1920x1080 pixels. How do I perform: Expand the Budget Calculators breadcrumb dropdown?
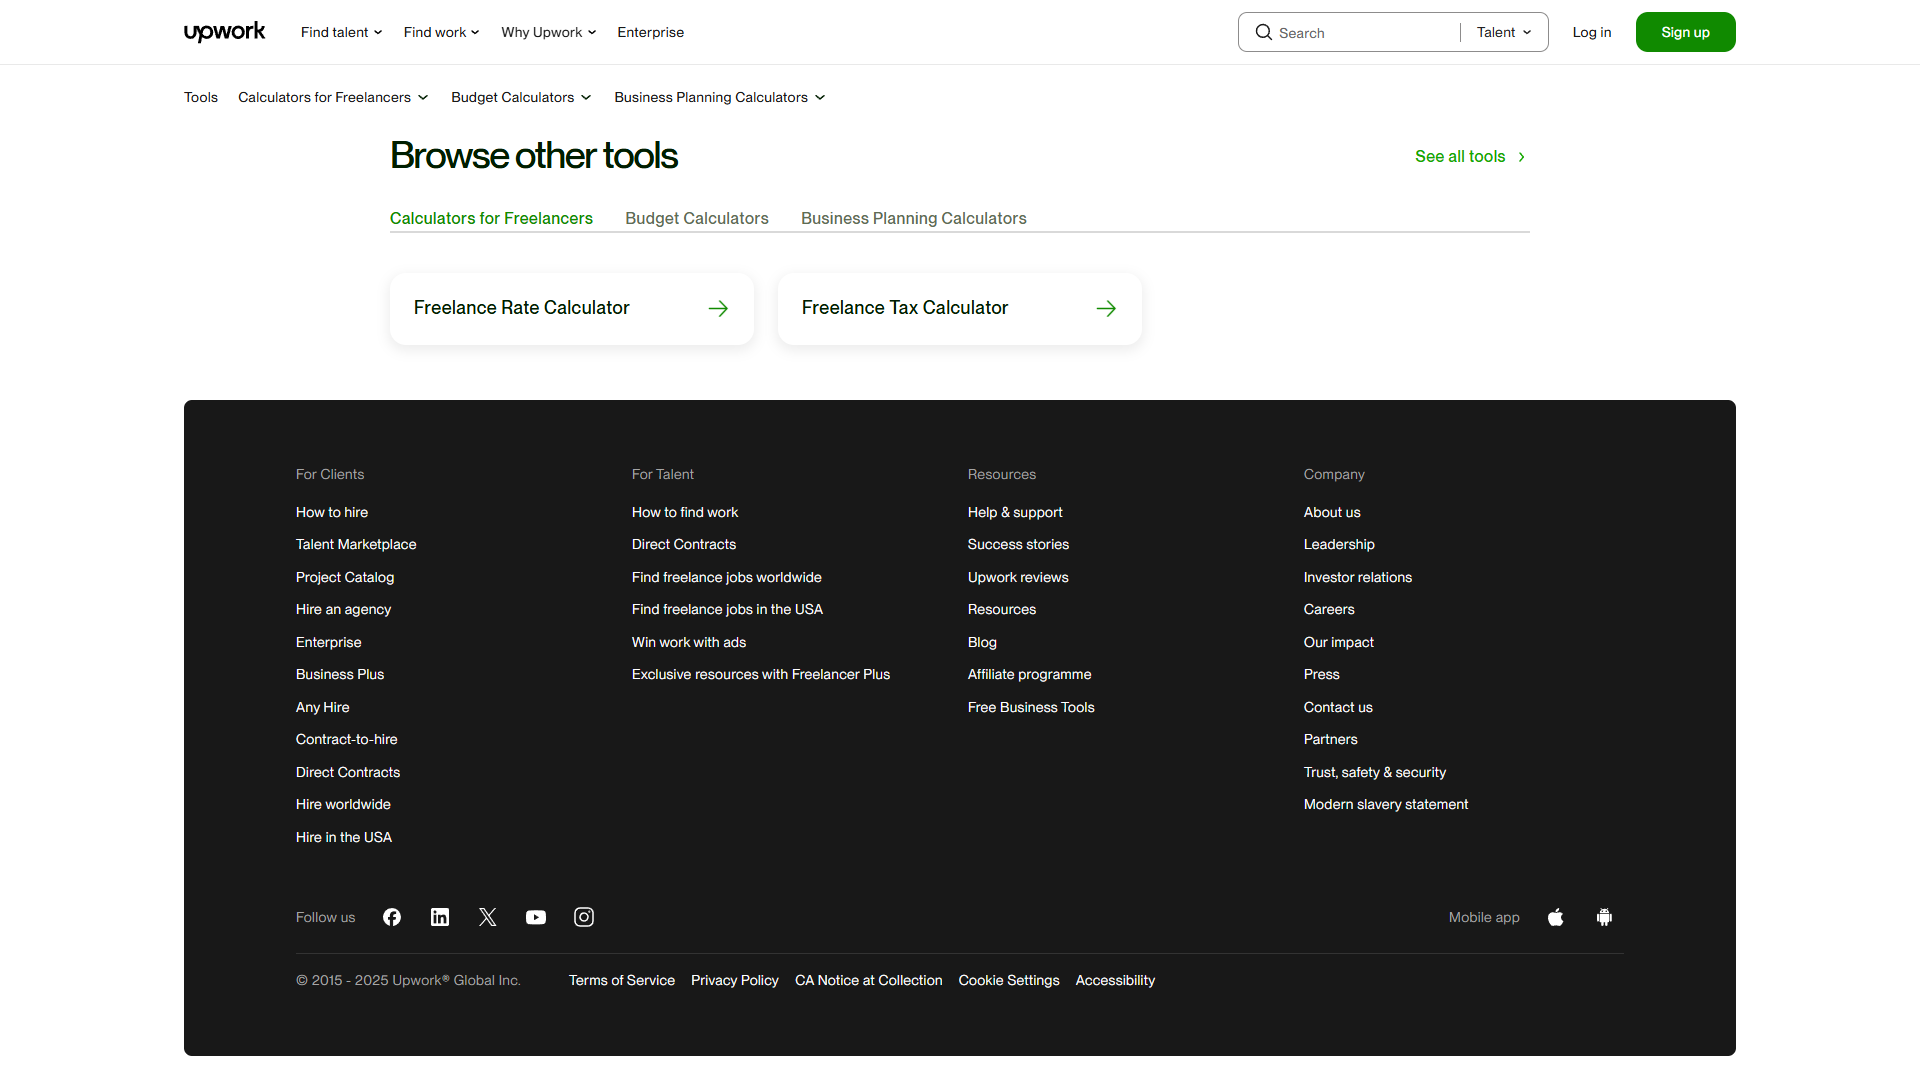[520, 97]
